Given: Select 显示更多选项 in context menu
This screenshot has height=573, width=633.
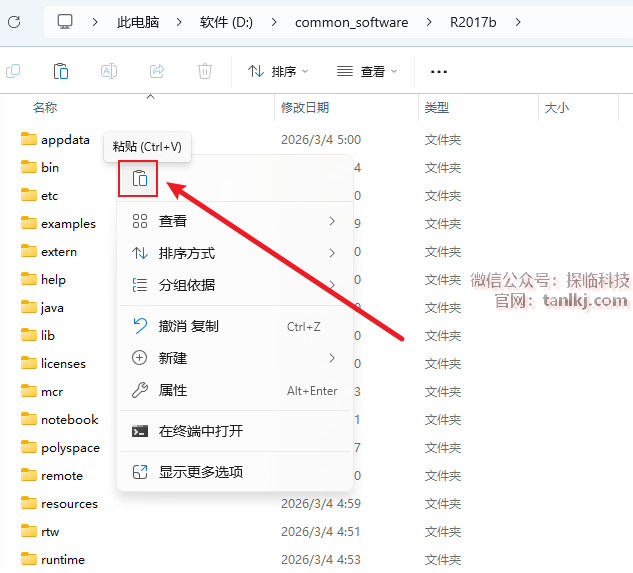Looking at the screenshot, I should click(x=200, y=471).
